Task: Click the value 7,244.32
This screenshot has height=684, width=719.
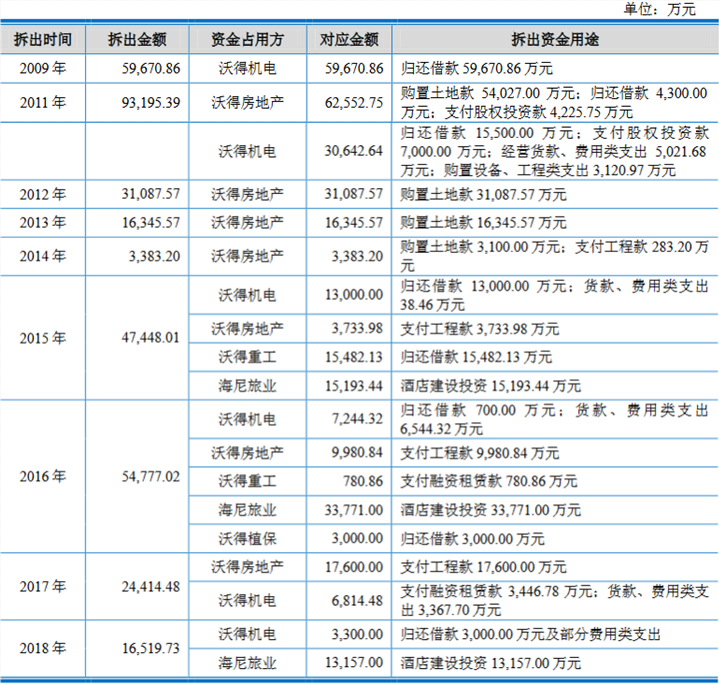Action: pos(358,419)
